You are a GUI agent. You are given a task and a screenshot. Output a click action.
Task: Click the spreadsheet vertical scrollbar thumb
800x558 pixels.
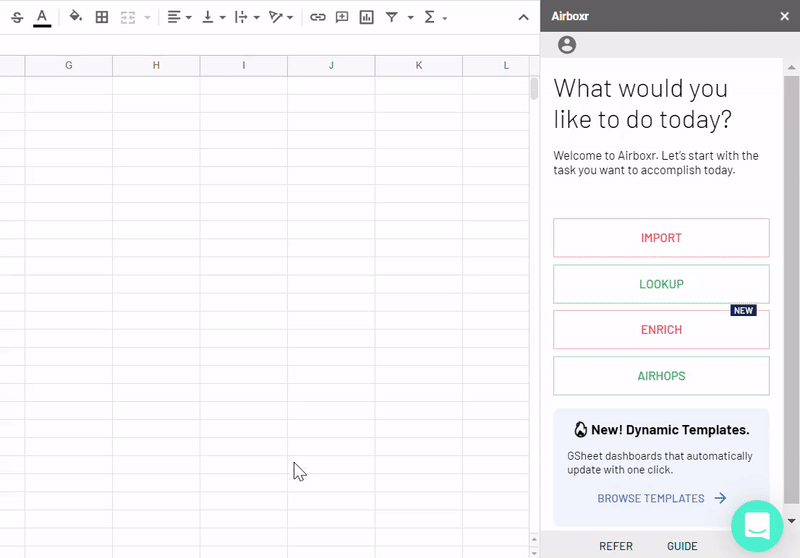pyautogui.click(x=534, y=88)
